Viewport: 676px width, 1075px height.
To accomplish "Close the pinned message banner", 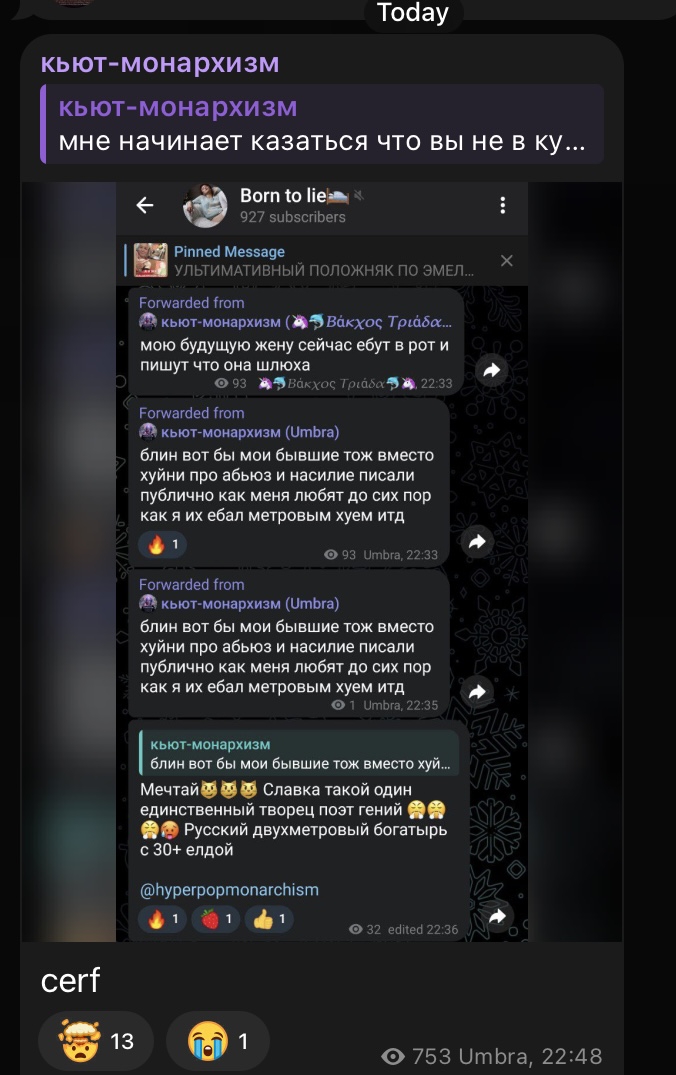I will coord(507,261).
